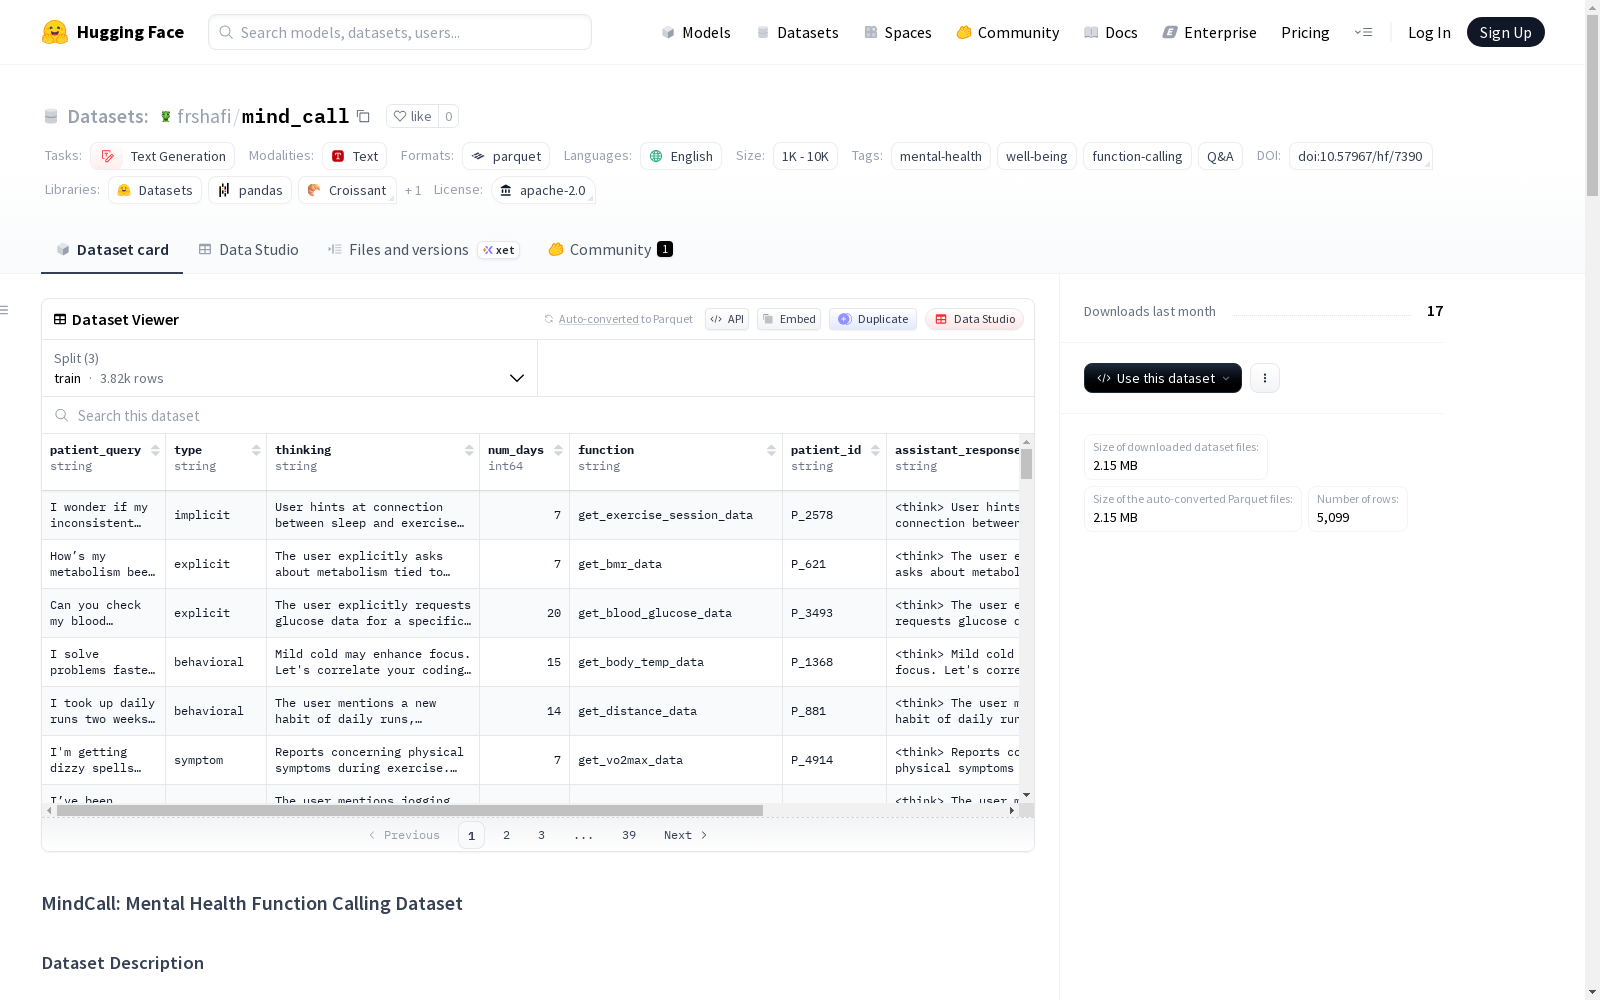Click the 1K - 10K size tag

coord(805,156)
